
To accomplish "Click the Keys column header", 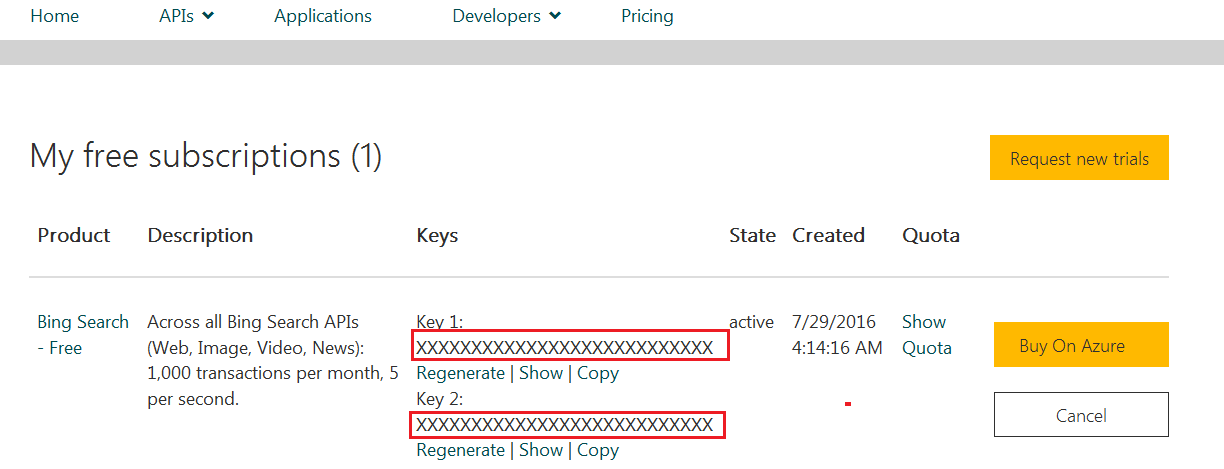I will pos(437,236).
